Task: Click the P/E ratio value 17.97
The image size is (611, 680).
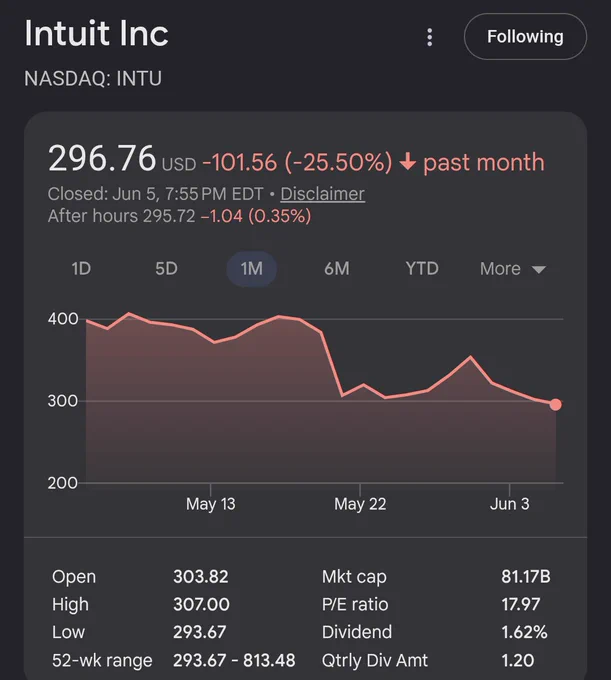Action: pyautogui.click(x=521, y=605)
